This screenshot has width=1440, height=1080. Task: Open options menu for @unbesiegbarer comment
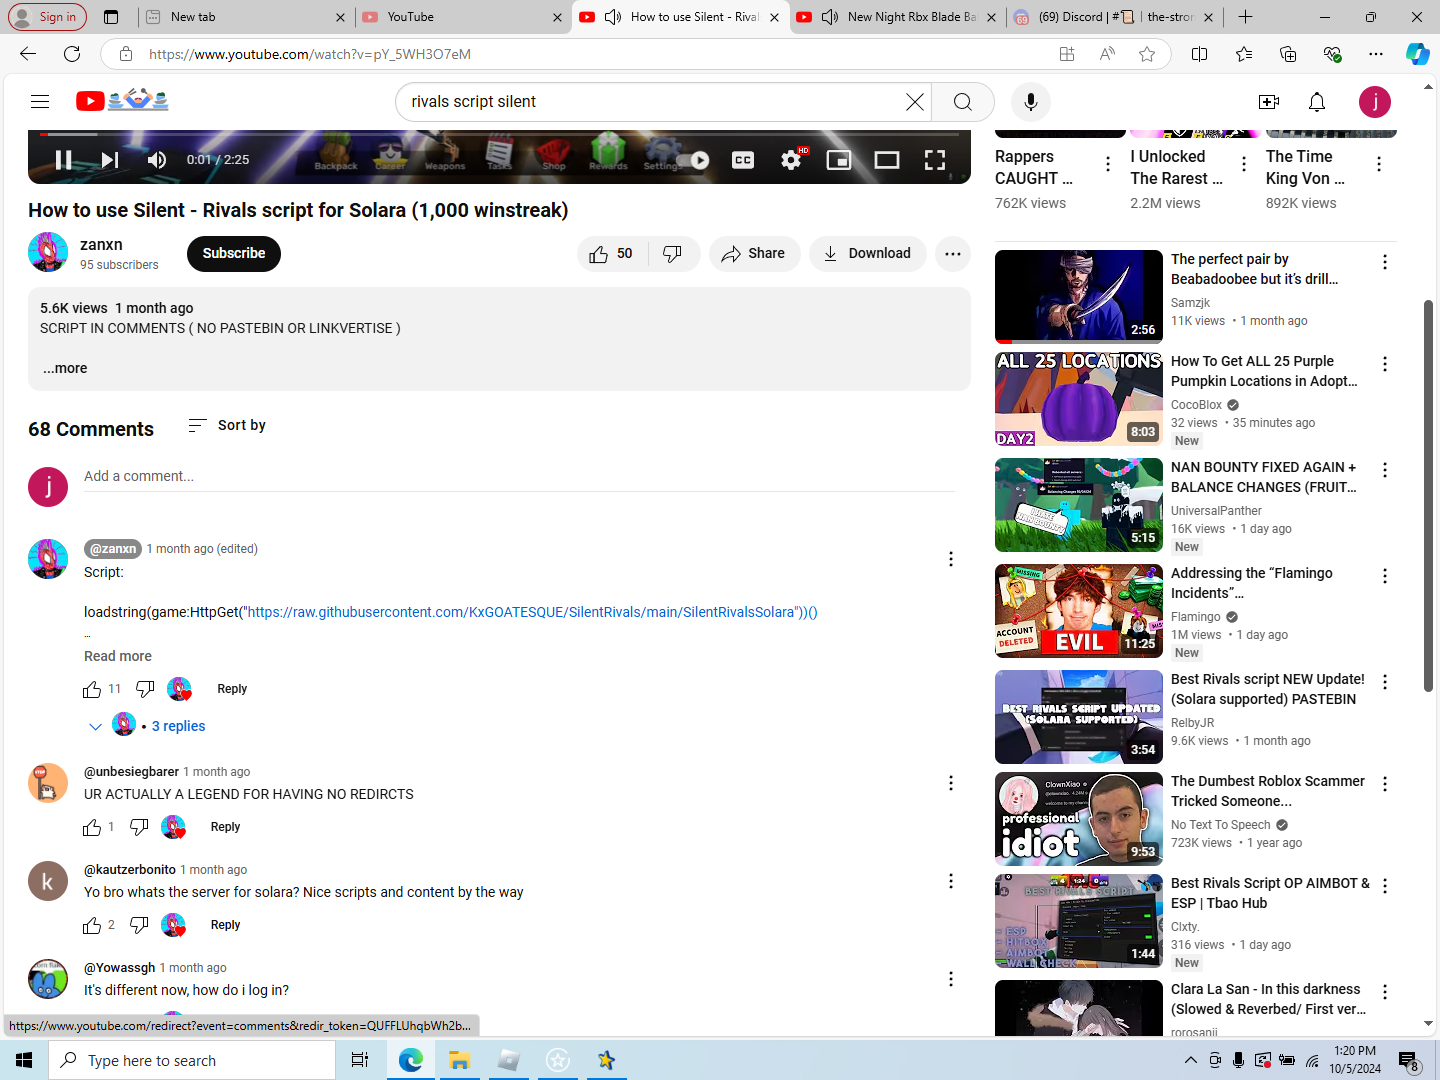(951, 783)
